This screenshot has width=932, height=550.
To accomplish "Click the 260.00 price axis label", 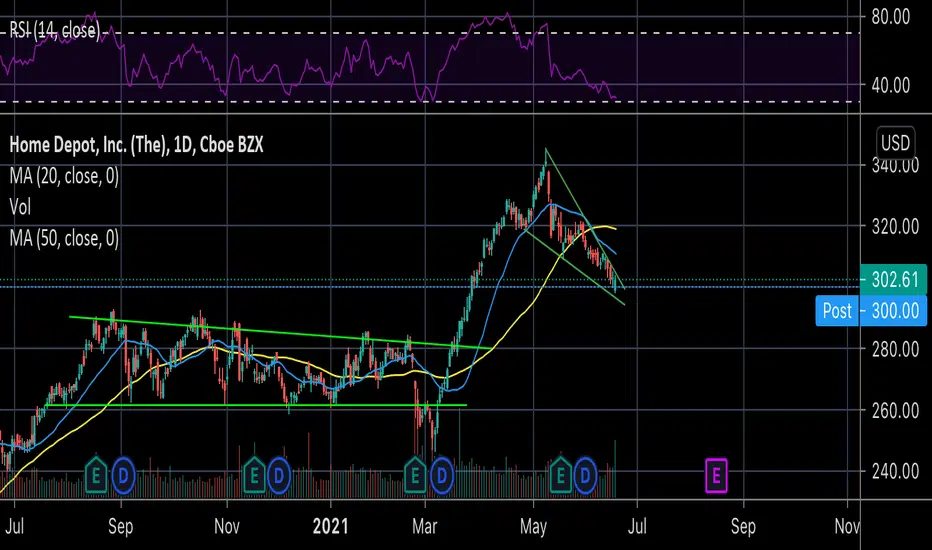I will click(x=895, y=410).
